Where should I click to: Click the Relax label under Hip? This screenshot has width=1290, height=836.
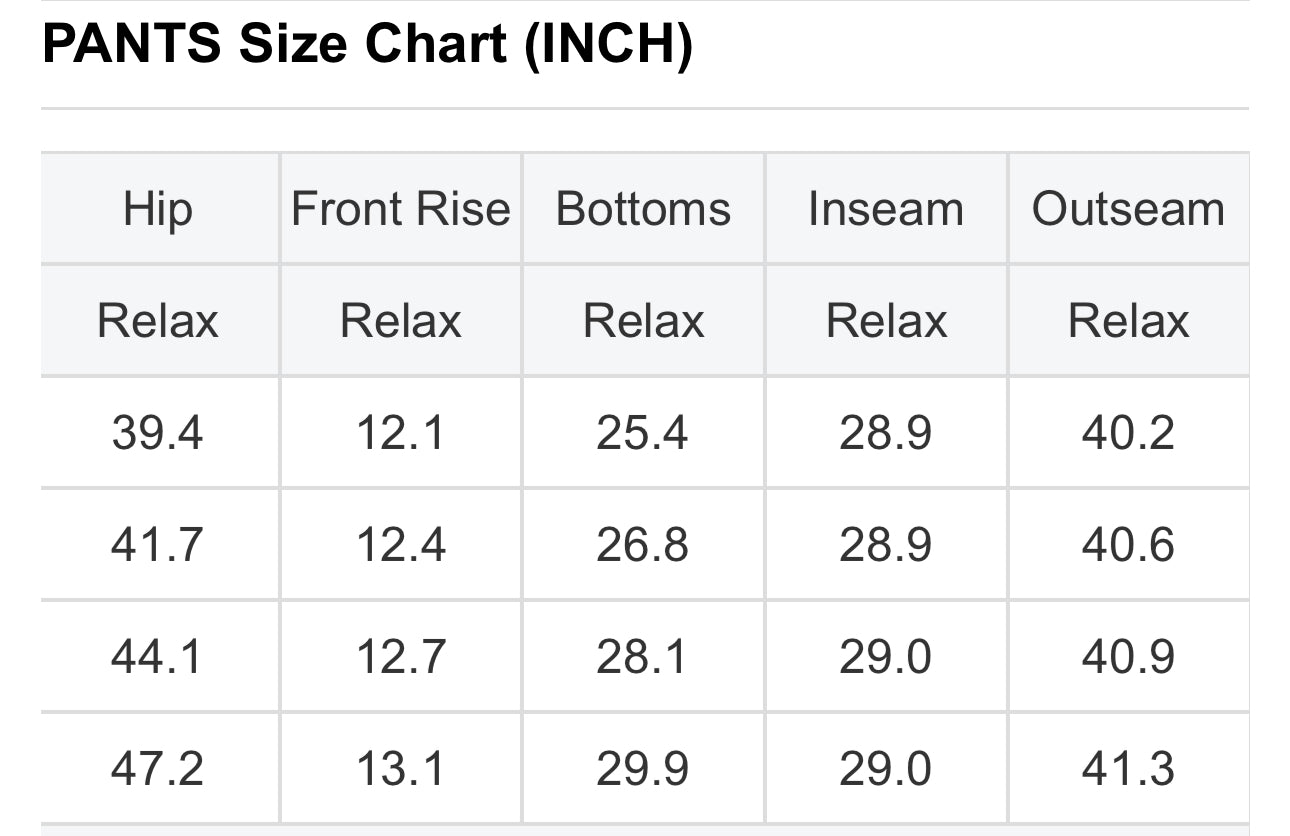coord(158,322)
